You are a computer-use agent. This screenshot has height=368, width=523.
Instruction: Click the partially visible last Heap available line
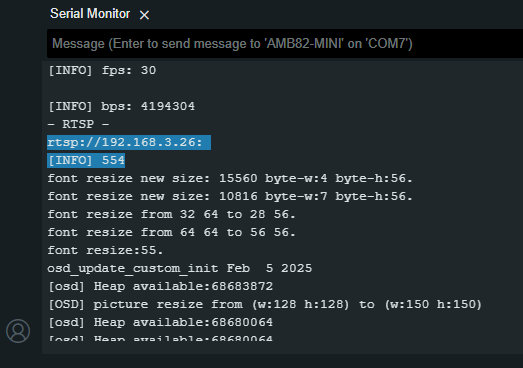click(160, 338)
